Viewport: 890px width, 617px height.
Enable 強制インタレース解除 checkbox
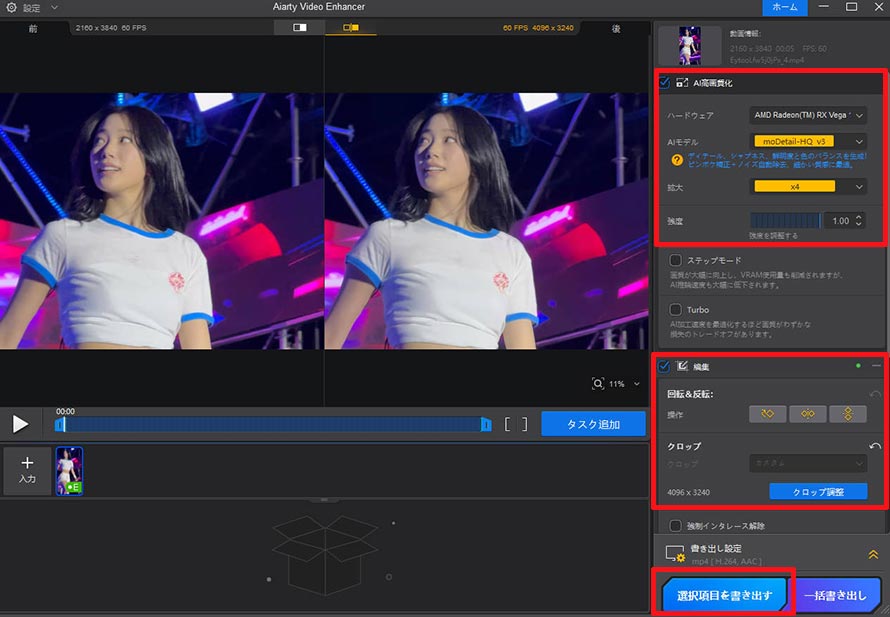675,526
